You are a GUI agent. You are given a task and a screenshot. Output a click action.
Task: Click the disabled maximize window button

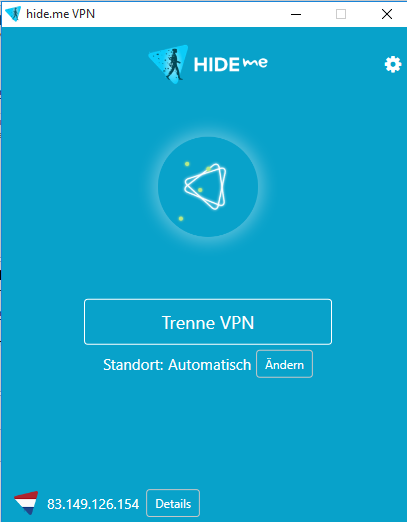pyautogui.click(x=341, y=14)
